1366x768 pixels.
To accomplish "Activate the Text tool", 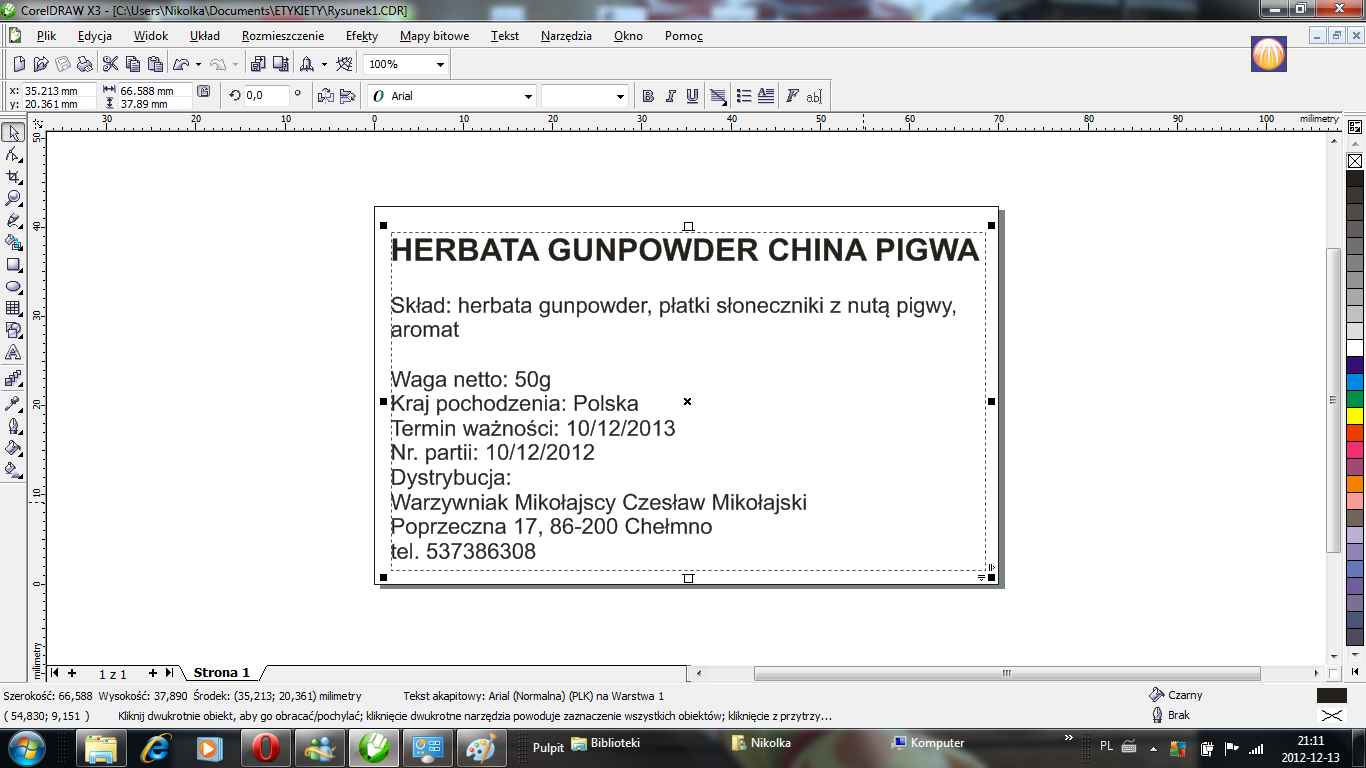I will pos(14,353).
